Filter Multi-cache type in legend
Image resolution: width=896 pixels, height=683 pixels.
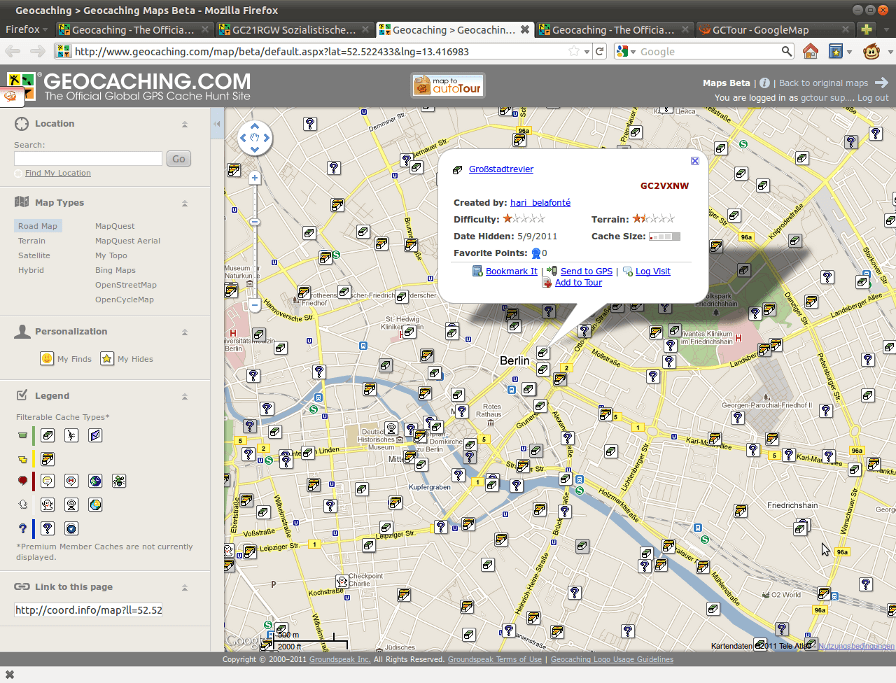(x=48, y=459)
